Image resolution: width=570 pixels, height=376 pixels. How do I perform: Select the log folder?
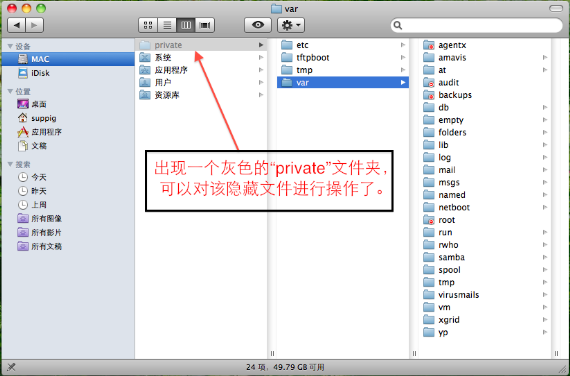pyautogui.click(x=485, y=157)
